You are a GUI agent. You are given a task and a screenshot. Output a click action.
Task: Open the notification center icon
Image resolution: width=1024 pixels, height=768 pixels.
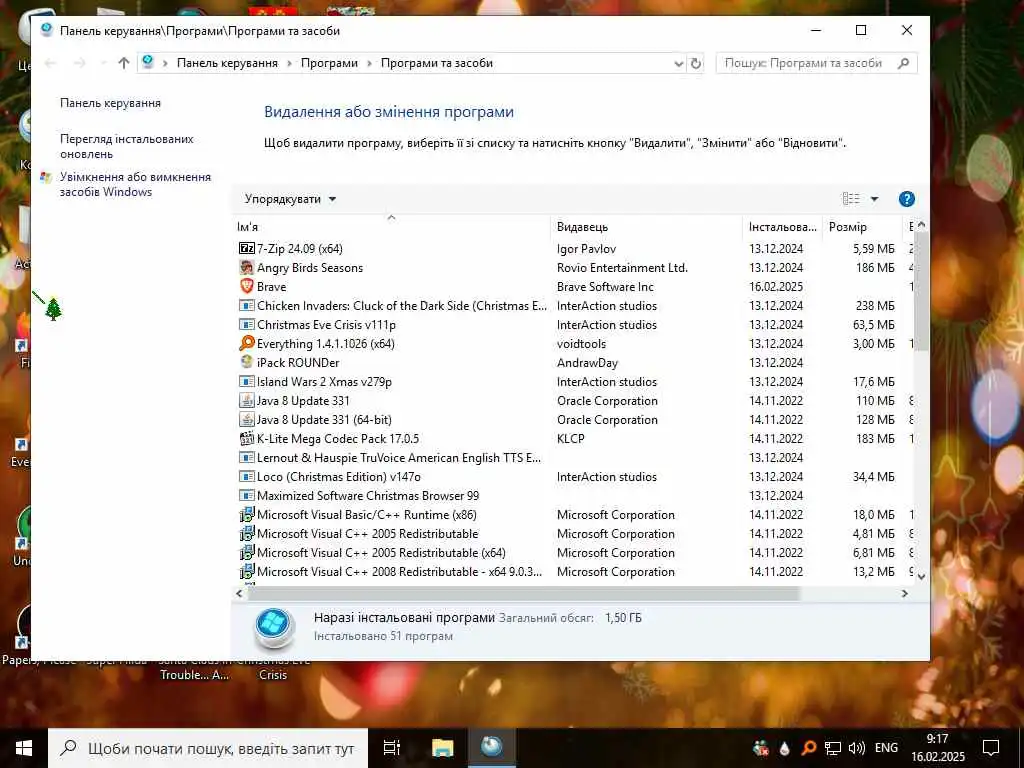(x=991, y=748)
